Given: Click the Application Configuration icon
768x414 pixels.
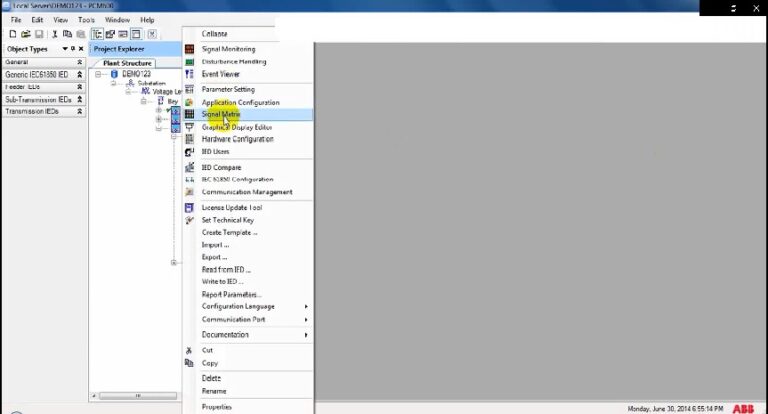Looking at the screenshot, I should pos(190,102).
